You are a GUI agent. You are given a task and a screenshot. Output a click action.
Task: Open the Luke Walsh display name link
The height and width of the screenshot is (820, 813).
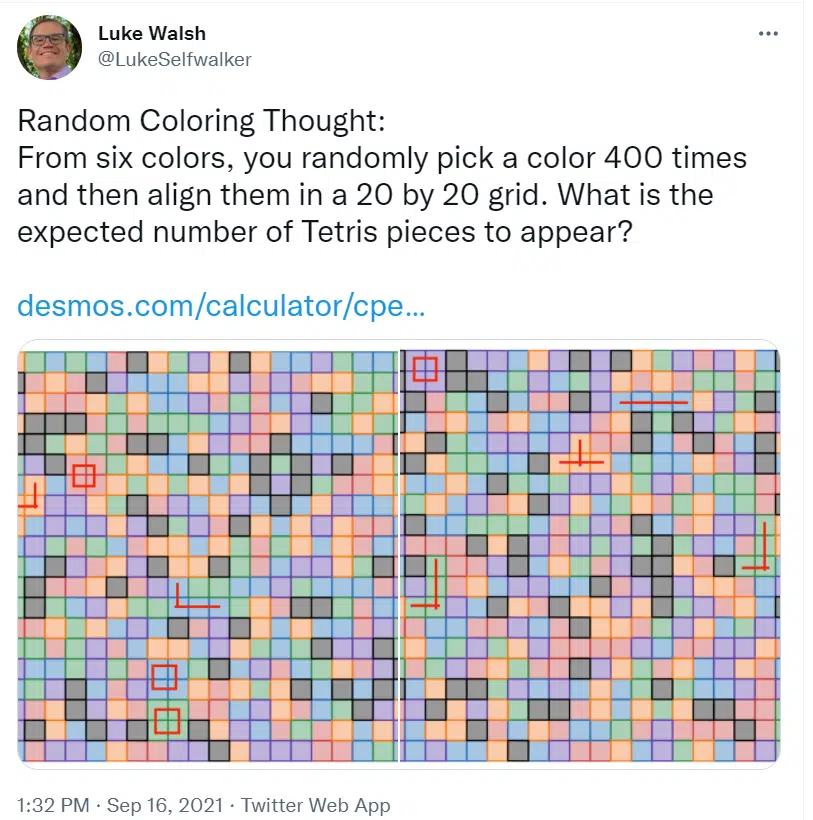click(152, 33)
